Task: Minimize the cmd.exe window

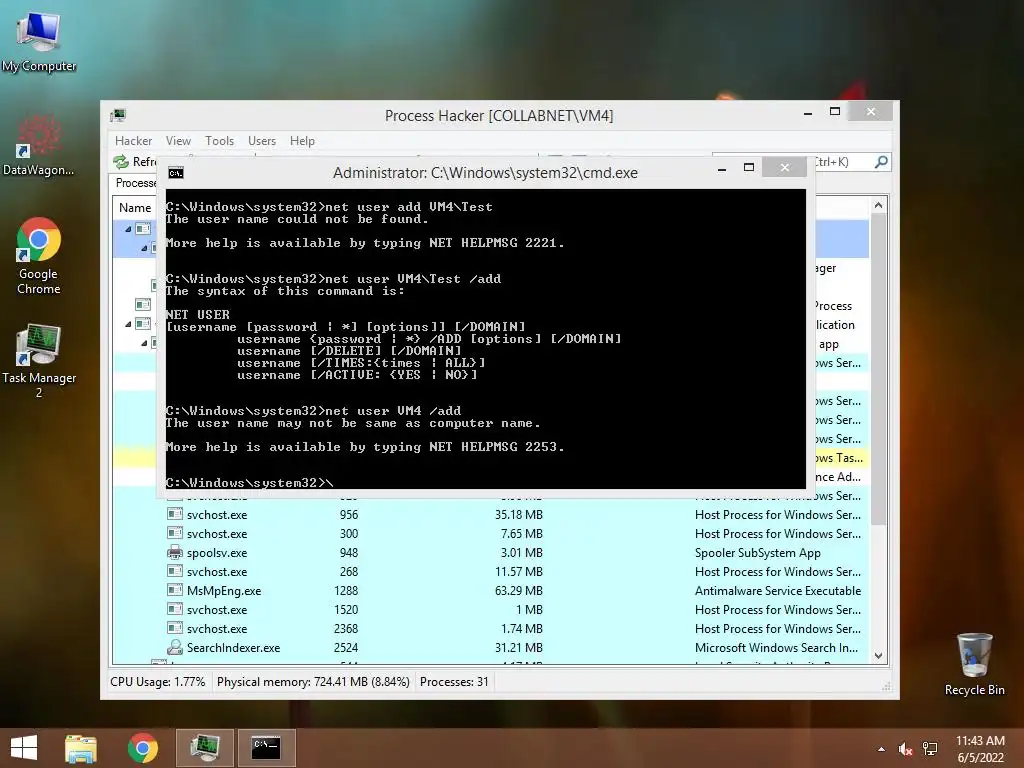Action: tap(722, 168)
